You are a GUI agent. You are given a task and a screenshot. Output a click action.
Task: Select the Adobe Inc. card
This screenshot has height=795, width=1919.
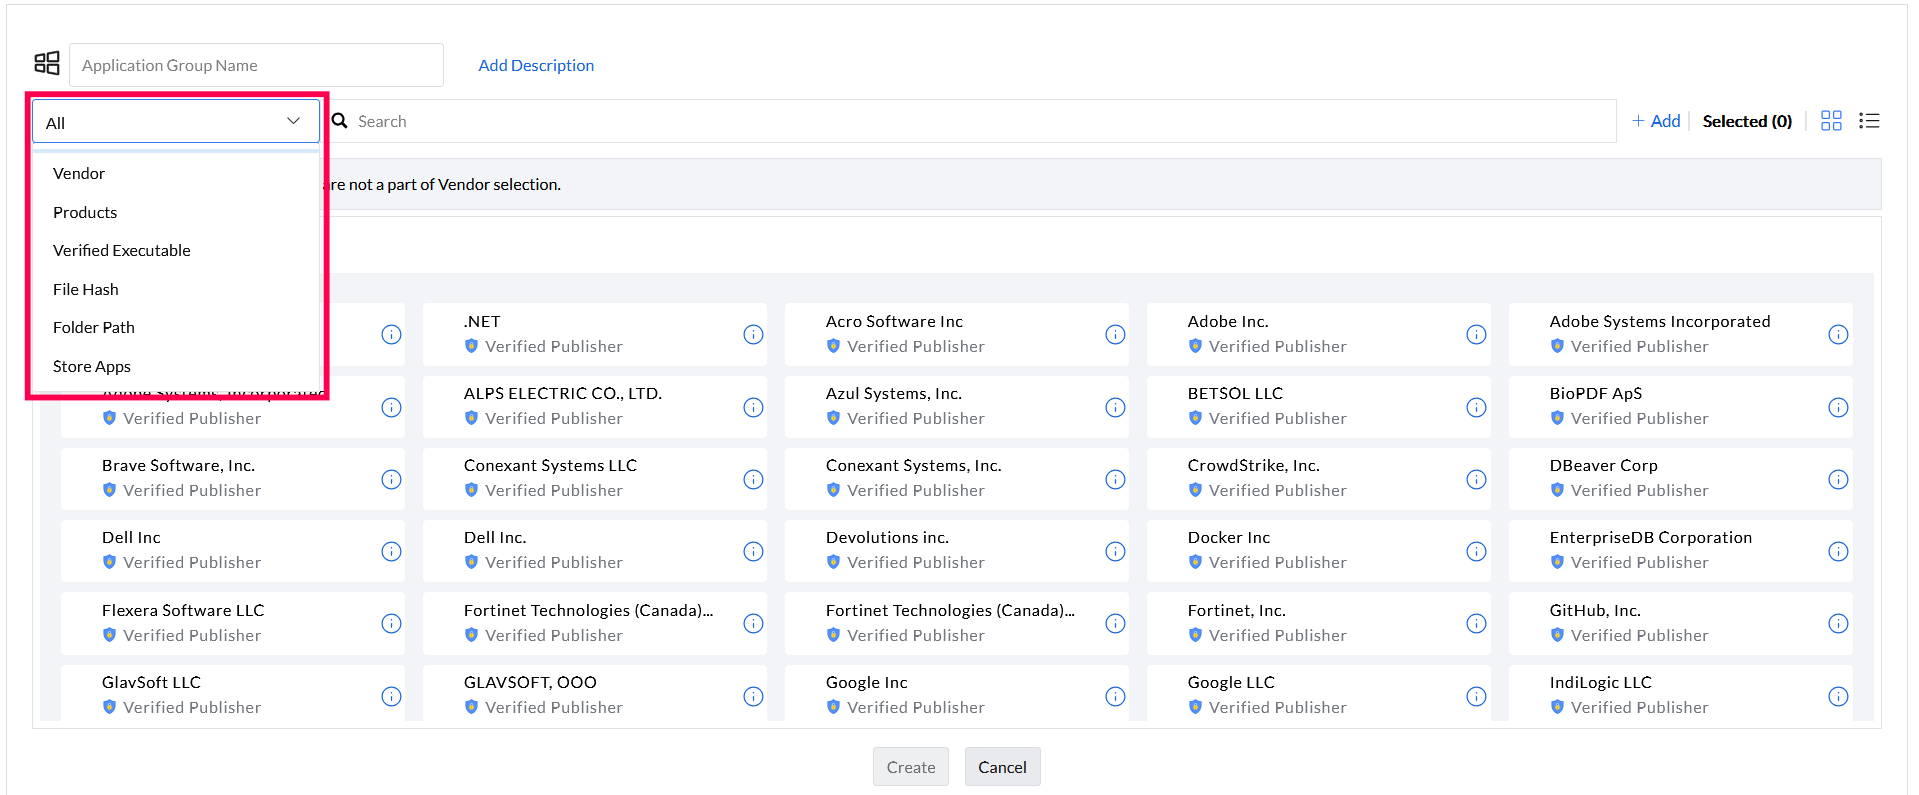coord(1319,334)
